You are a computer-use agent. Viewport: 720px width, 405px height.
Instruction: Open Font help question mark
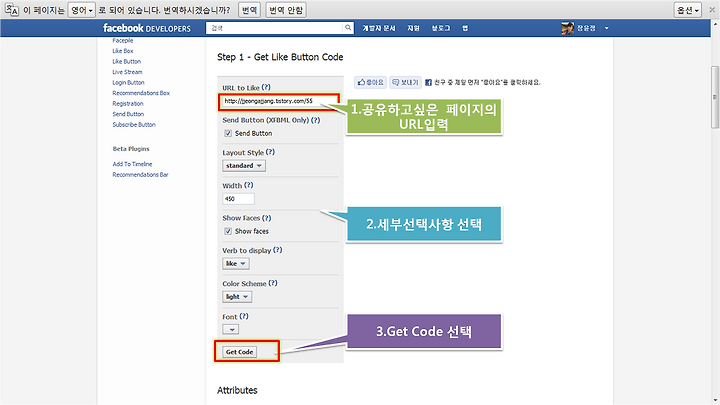point(244,316)
